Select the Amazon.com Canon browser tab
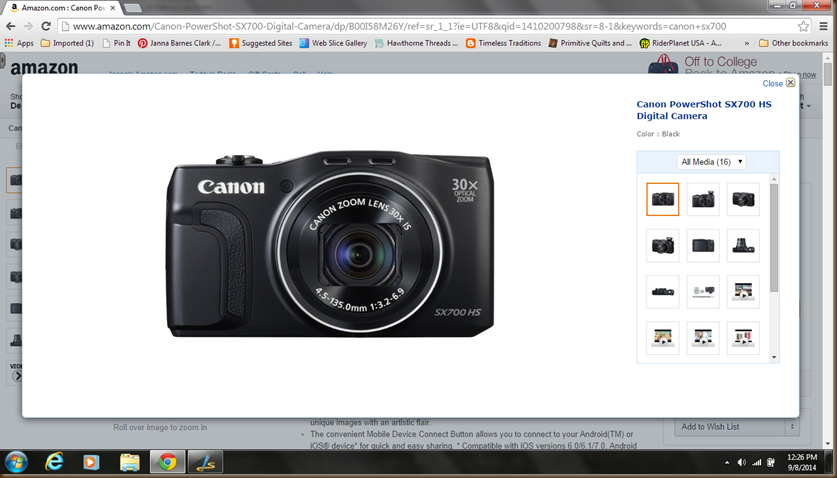The height and width of the screenshot is (478, 837). [x=62, y=8]
